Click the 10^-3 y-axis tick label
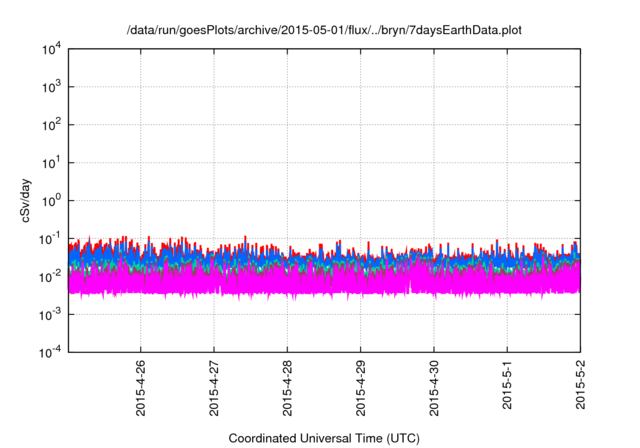Viewport: 640px width, 448px height. 50,314
